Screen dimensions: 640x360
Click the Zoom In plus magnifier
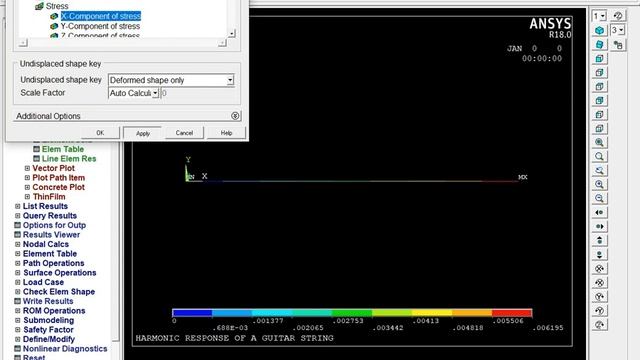[599, 184]
